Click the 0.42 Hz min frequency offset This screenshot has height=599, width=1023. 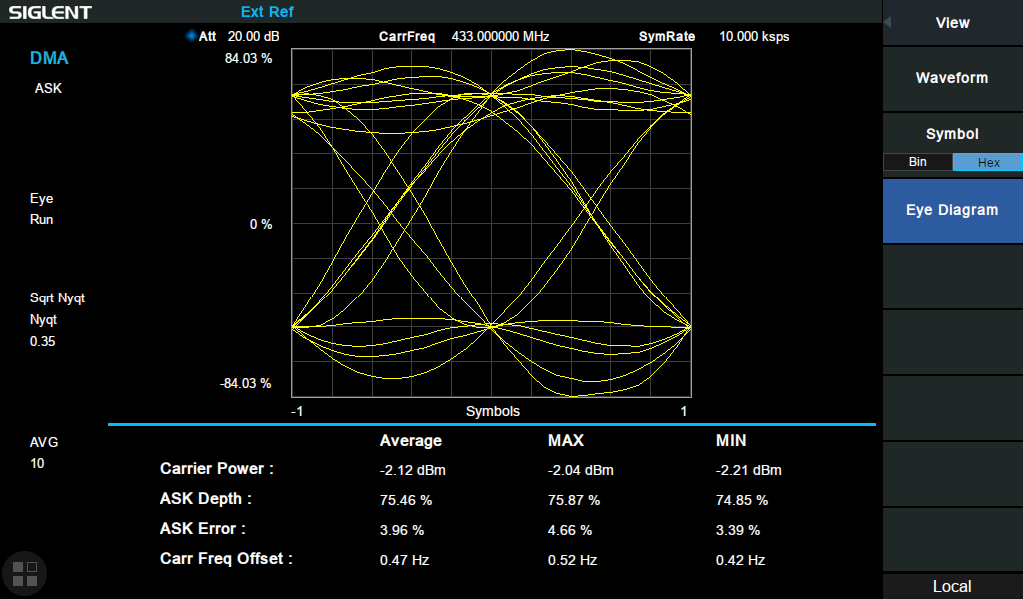tap(741, 560)
